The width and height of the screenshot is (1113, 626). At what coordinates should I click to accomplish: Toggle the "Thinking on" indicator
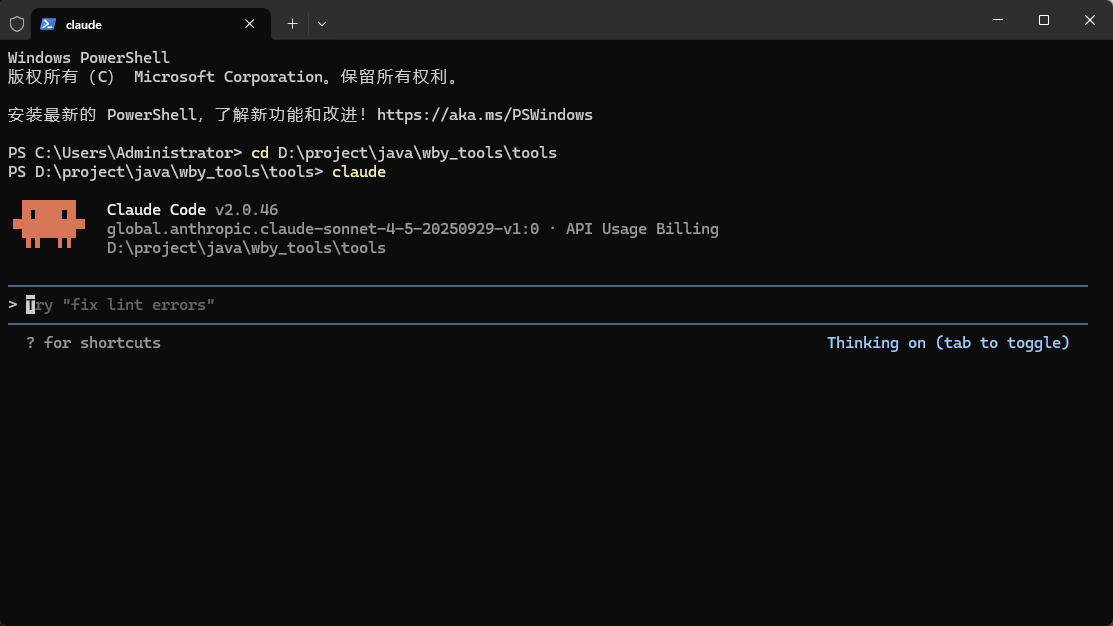coord(947,343)
